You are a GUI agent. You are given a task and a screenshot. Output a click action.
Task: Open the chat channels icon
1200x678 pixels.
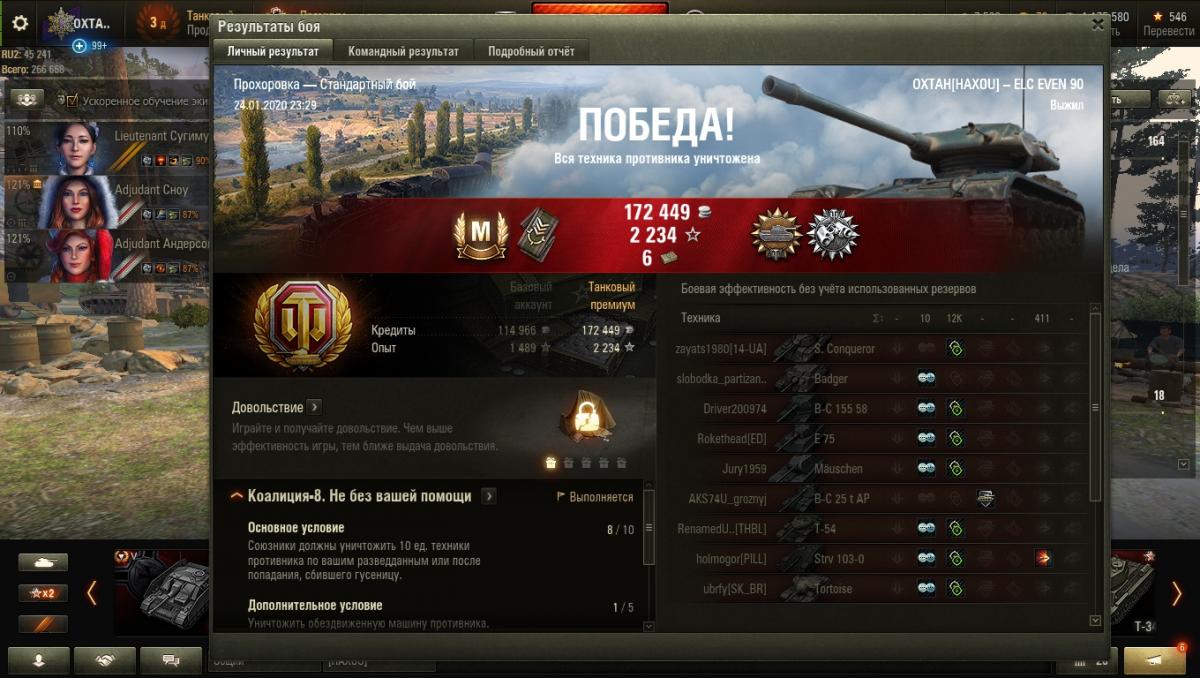coord(170,660)
